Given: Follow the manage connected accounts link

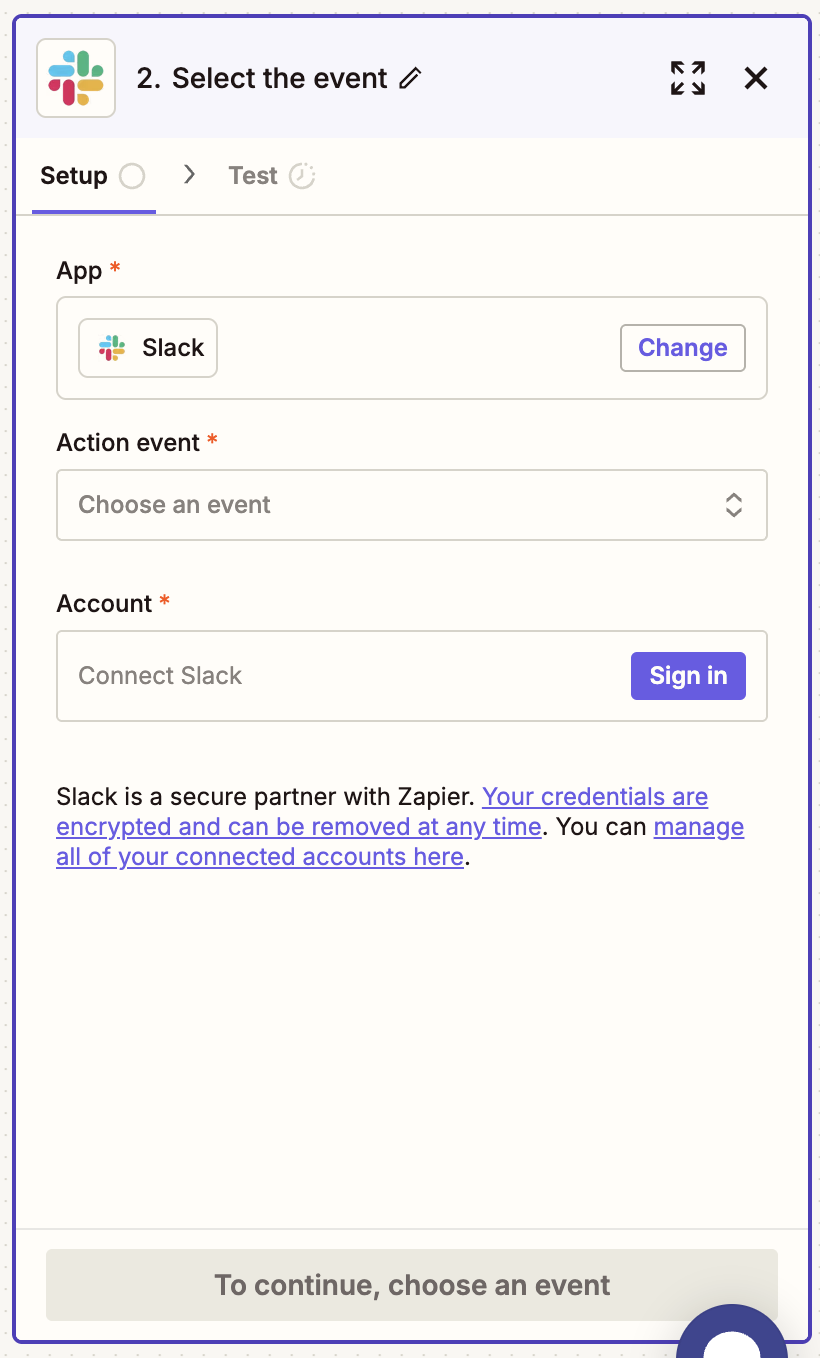Looking at the screenshot, I should pos(698,828).
